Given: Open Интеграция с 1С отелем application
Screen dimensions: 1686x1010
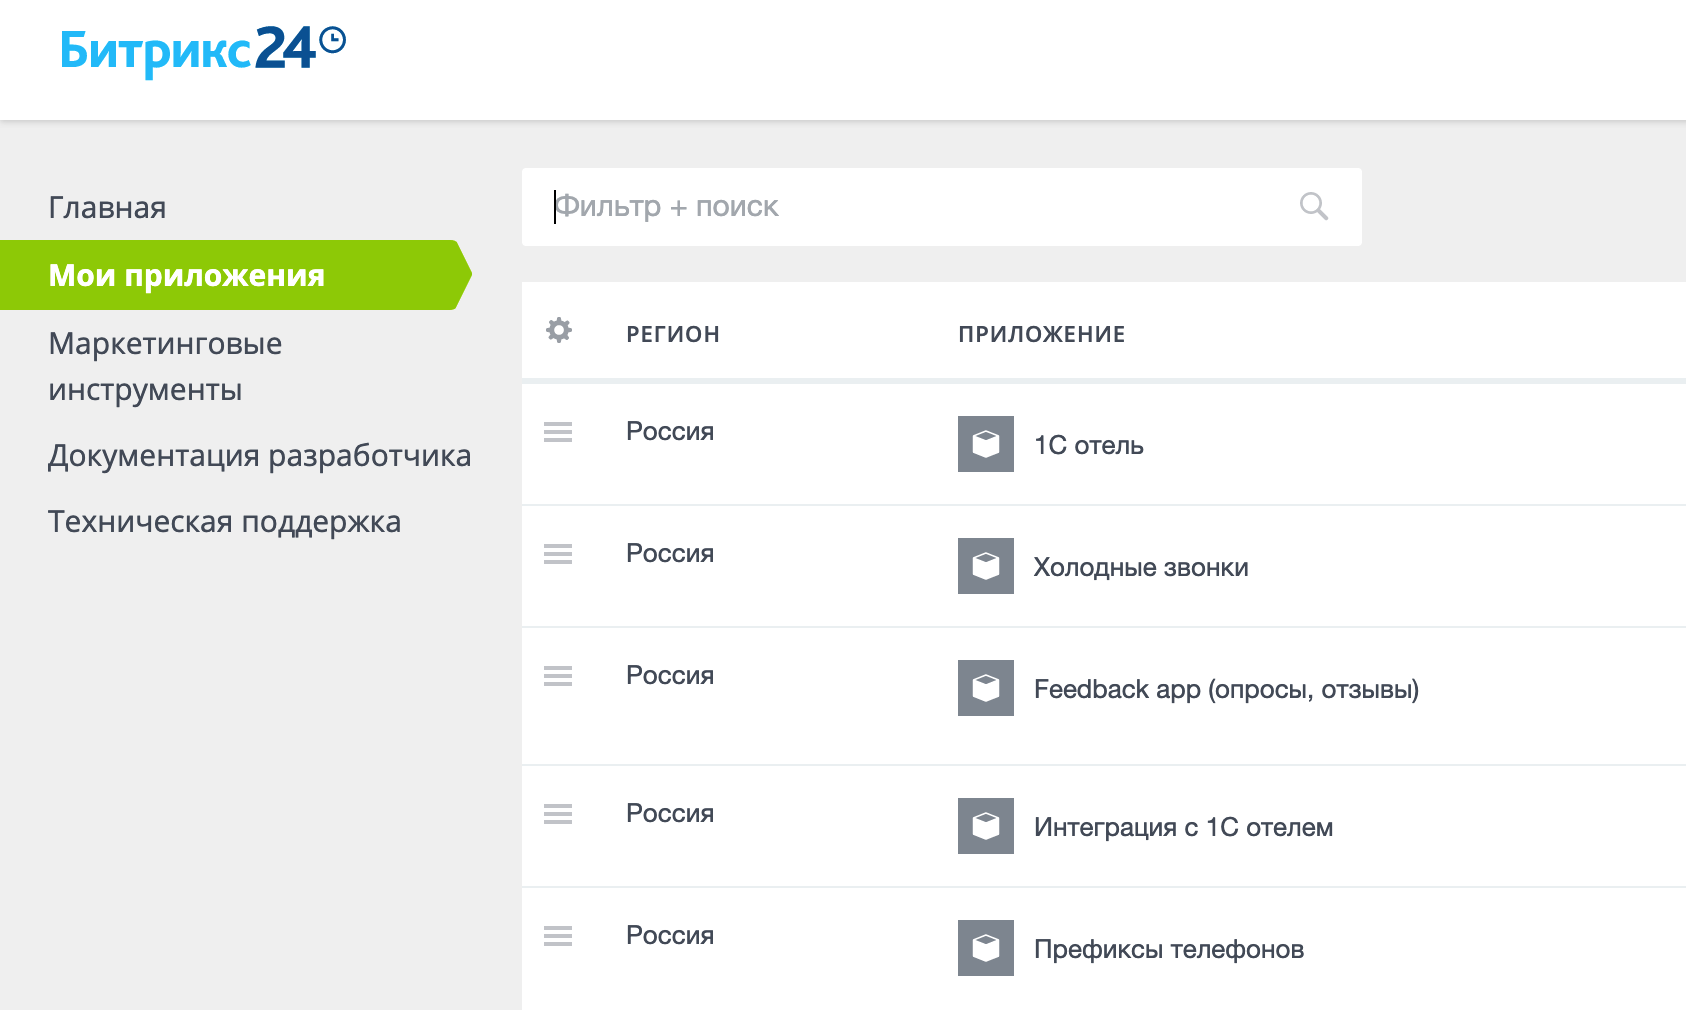Looking at the screenshot, I should click(x=1184, y=827).
